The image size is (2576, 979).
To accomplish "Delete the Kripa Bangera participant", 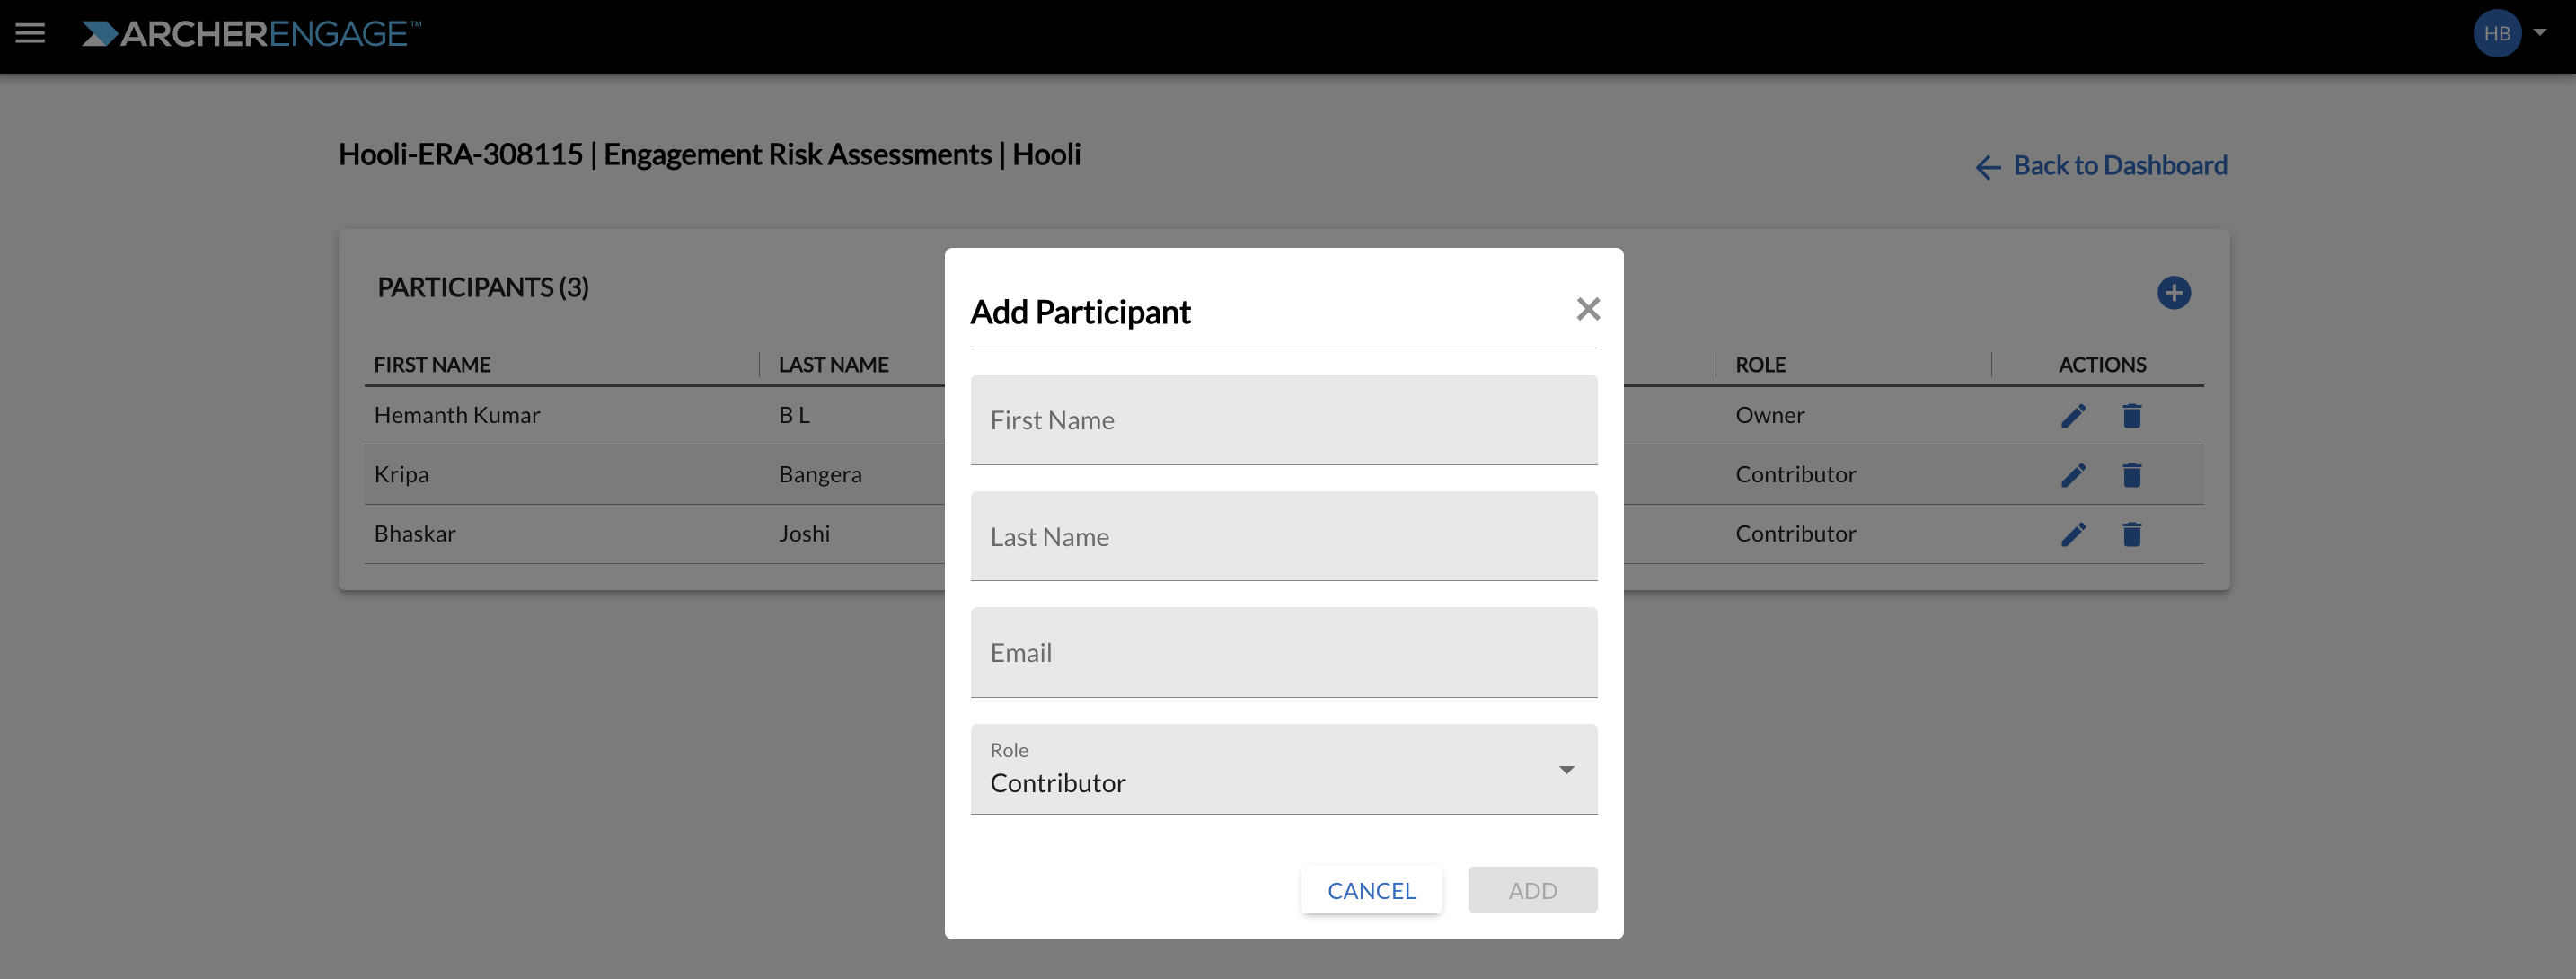I will coord(2131,474).
